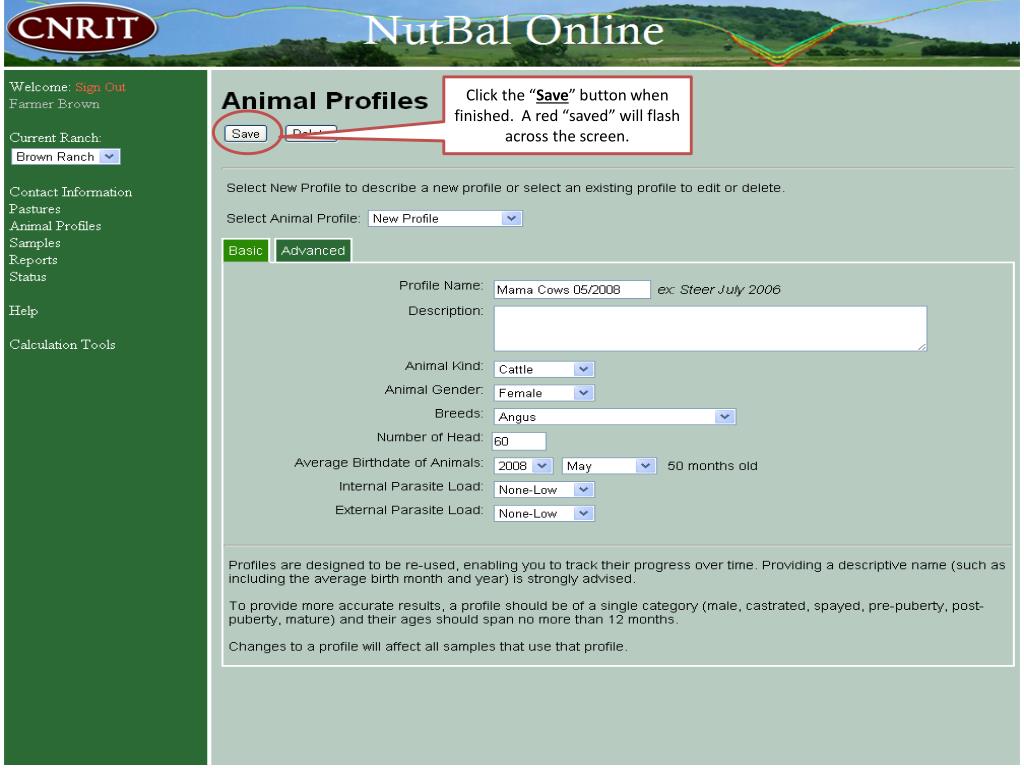Screen dimensions: 1024x768
Task: Click the Profile Name field
Action: pos(572,289)
